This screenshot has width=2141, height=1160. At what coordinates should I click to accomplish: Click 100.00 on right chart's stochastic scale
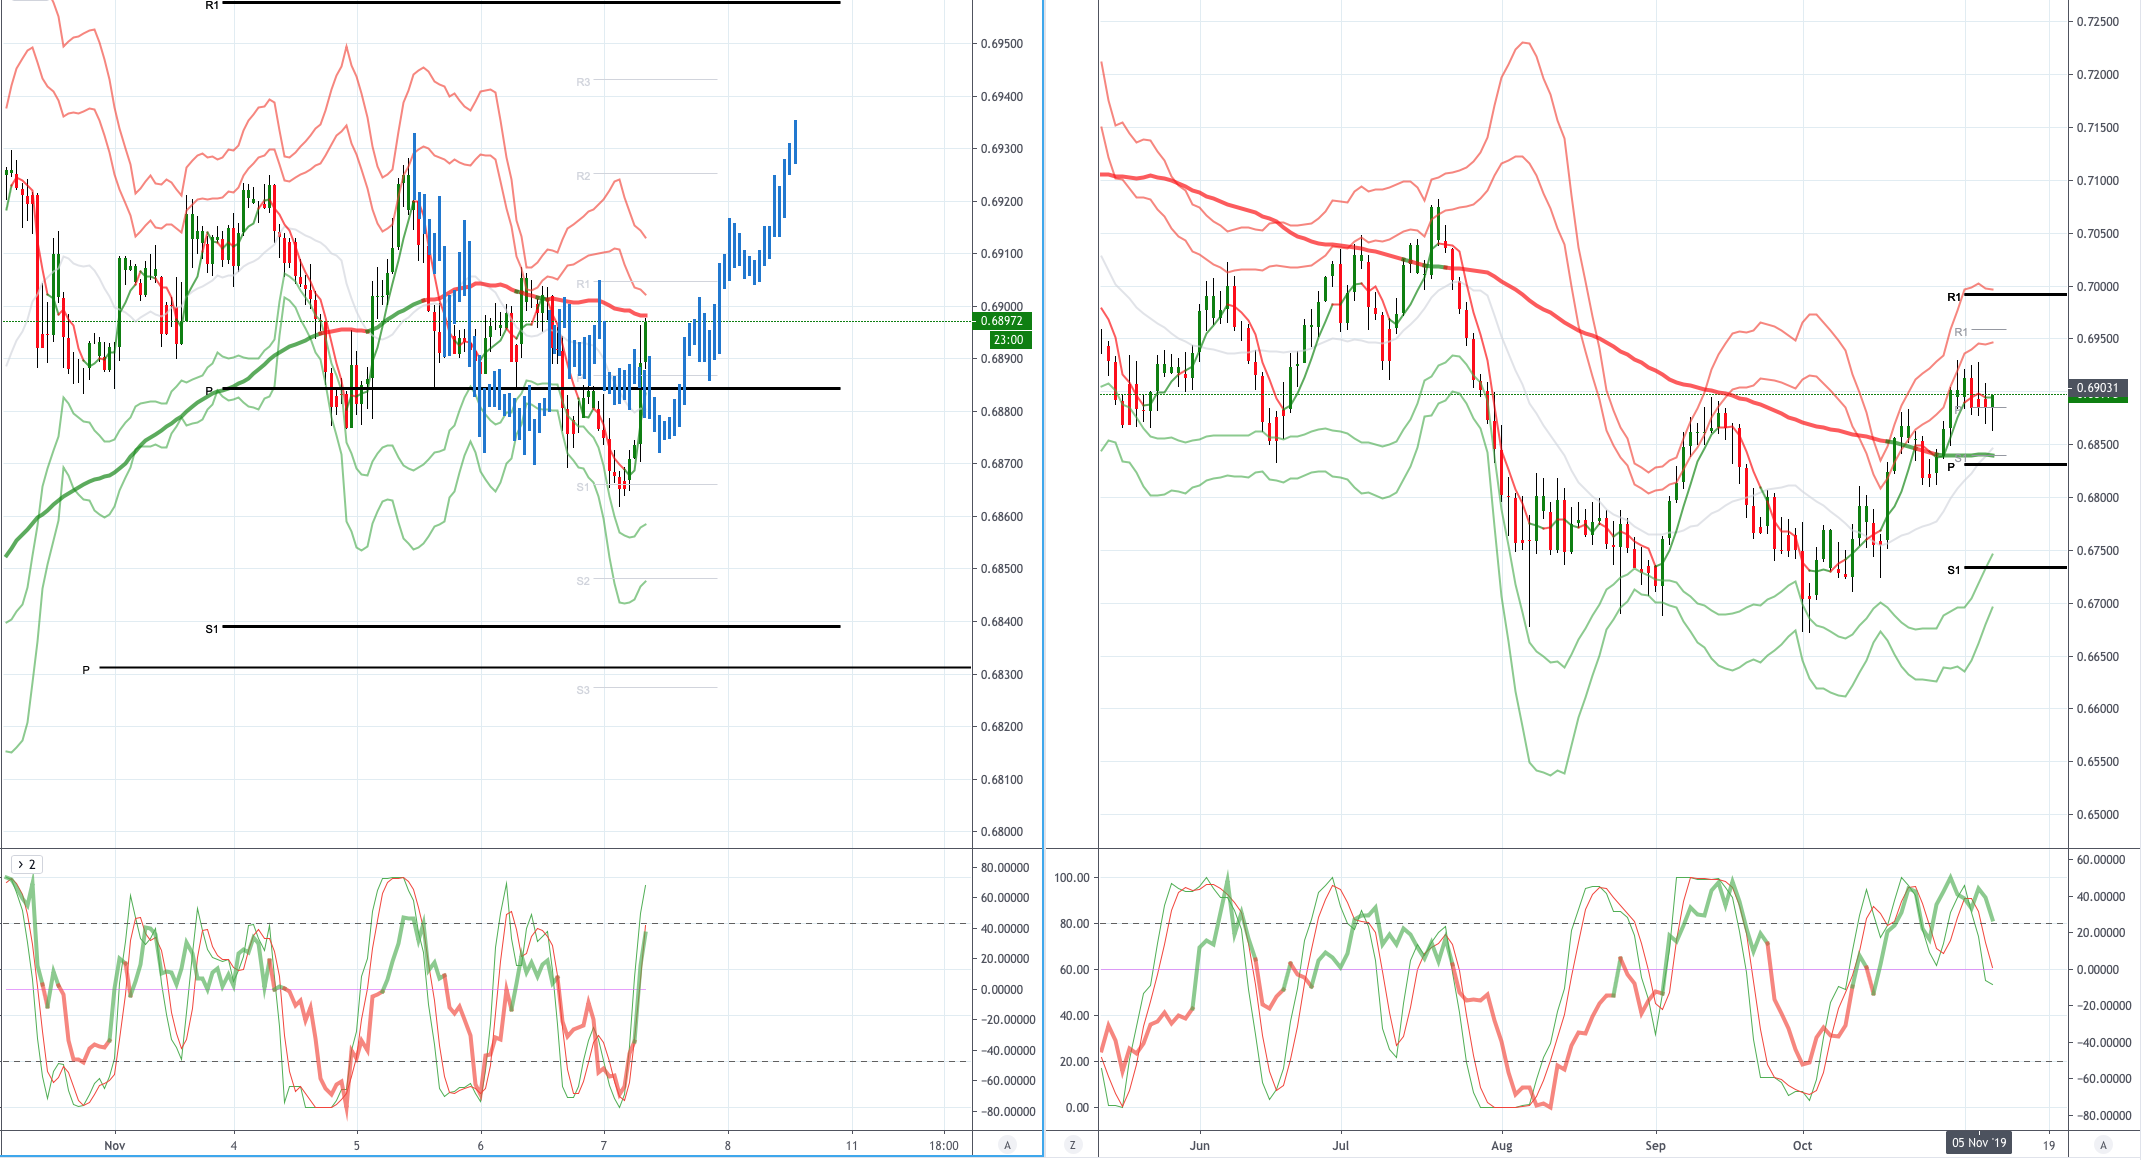pos(1072,878)
